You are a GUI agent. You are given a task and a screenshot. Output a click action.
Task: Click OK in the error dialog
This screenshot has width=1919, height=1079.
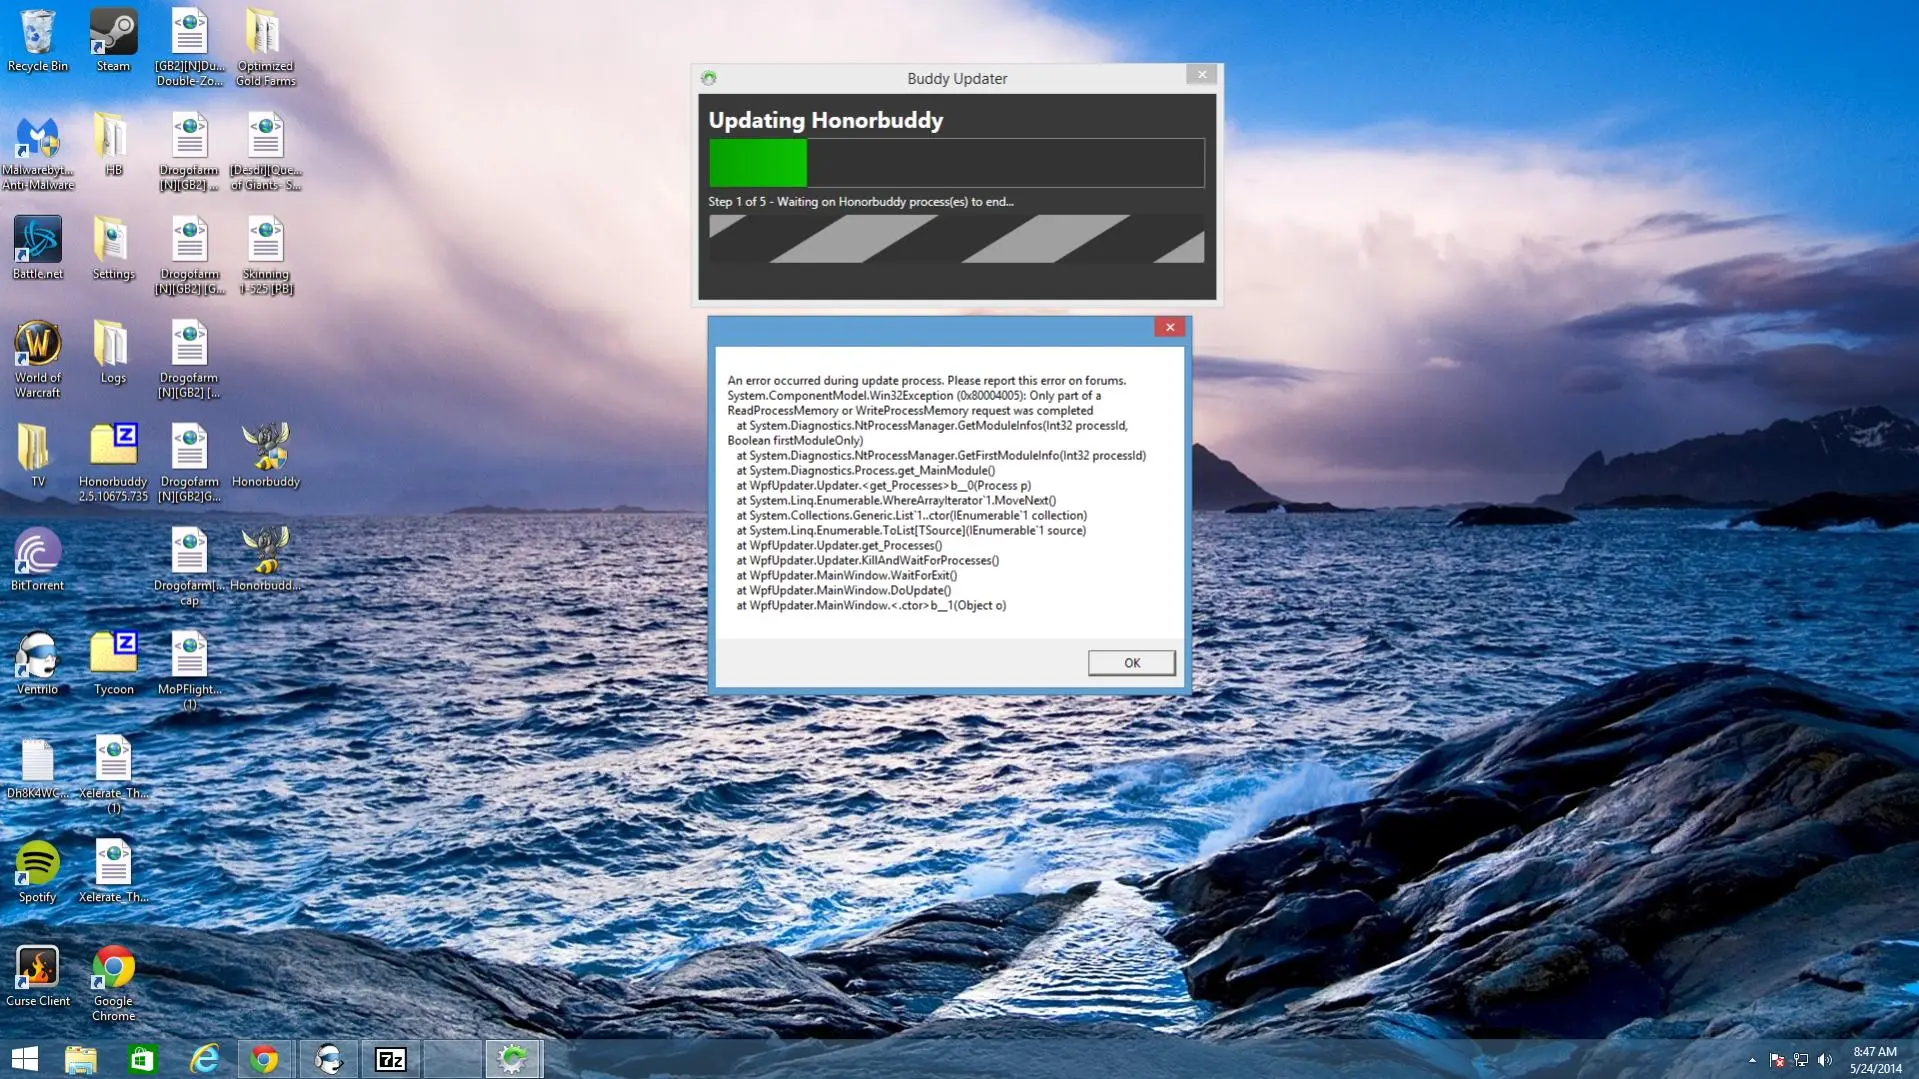(x=1131, y=663)
